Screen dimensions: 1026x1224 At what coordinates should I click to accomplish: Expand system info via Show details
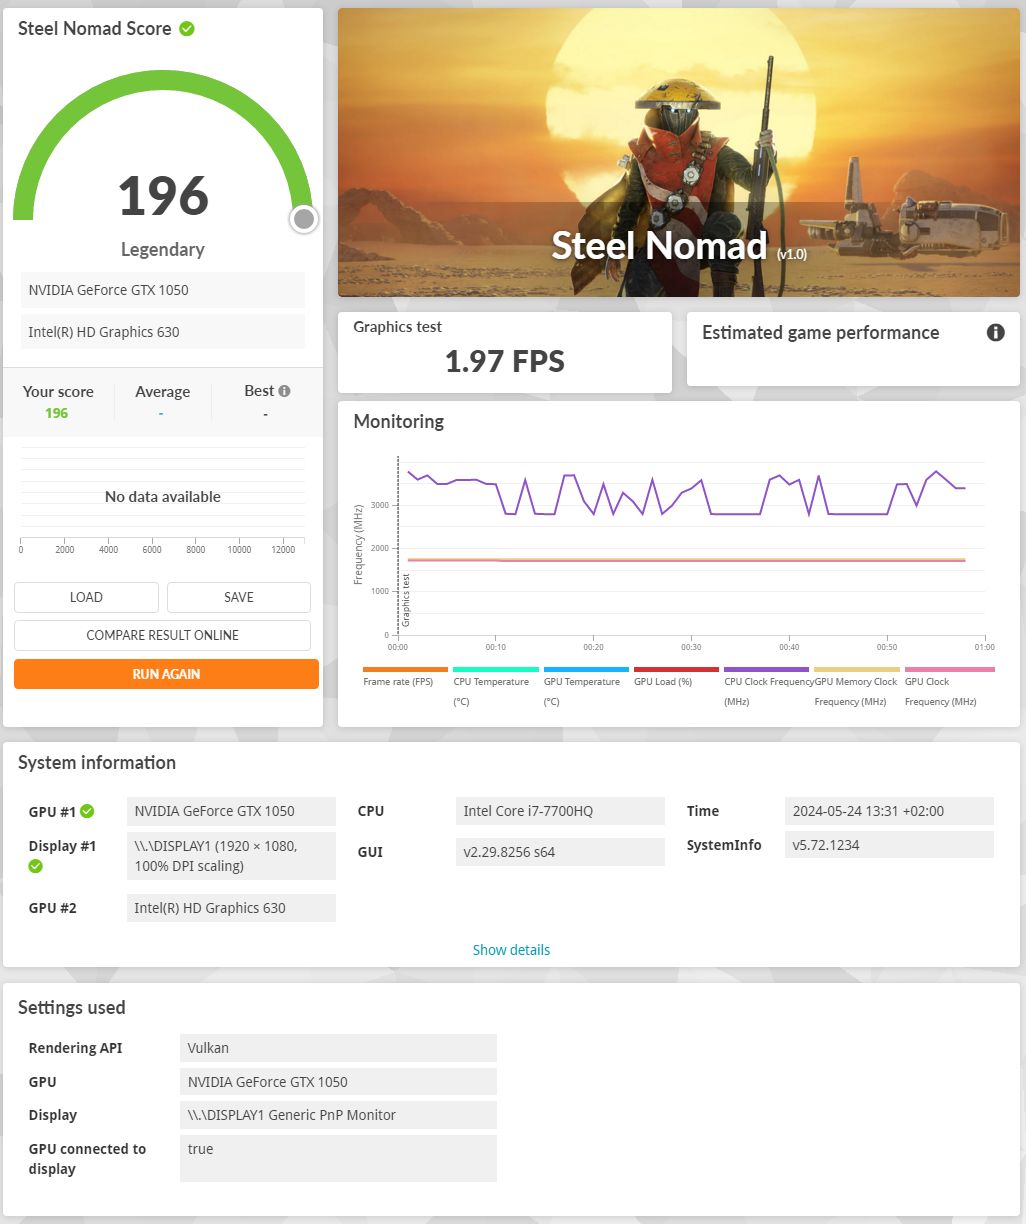coord(511,950)
